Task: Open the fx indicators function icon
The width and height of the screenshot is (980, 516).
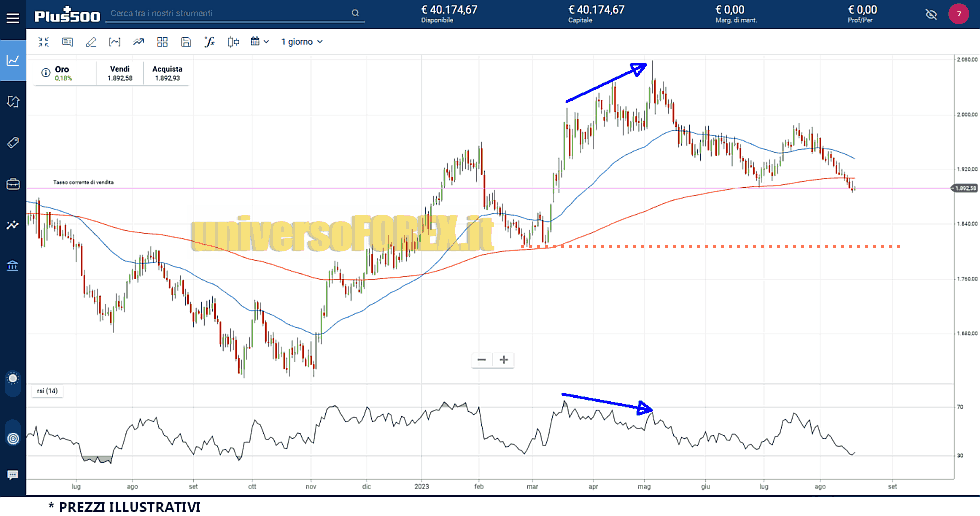Action: (x=210, y=42)
